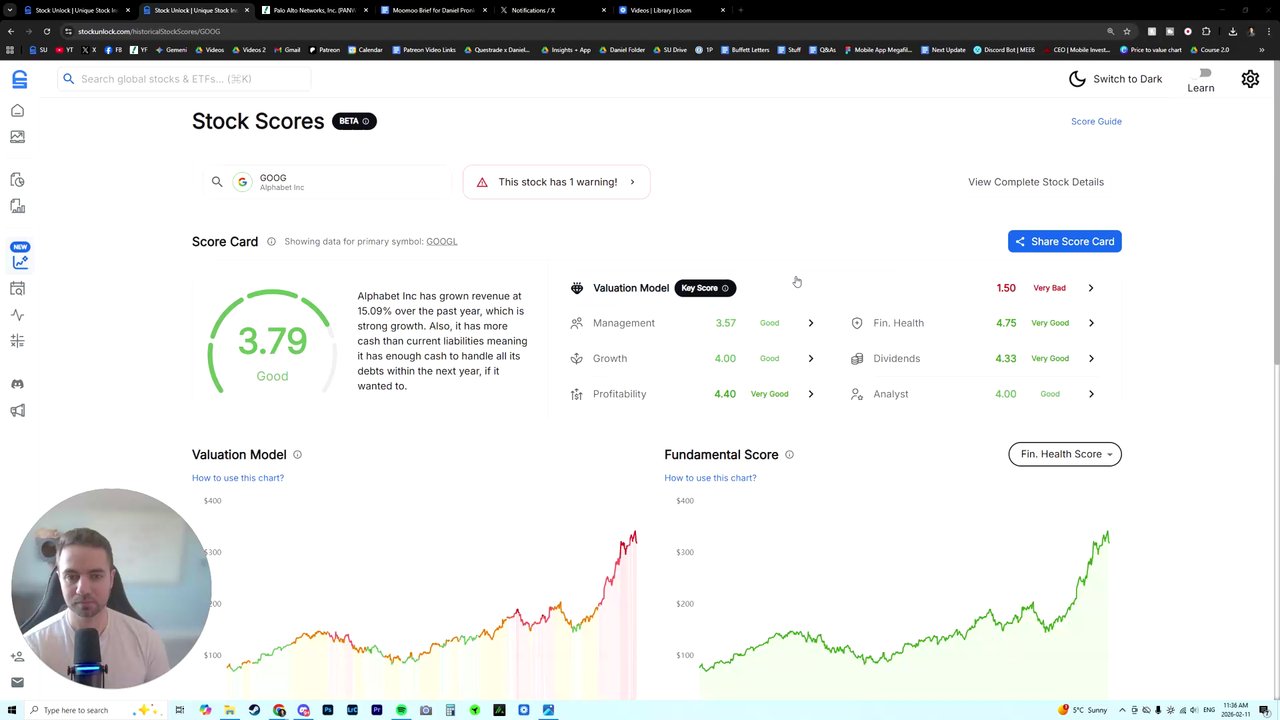Viewport: 1280px width, 720px height.
Task: Click the 3.79 Good score gauge
Action: click(x=272, y=343)
